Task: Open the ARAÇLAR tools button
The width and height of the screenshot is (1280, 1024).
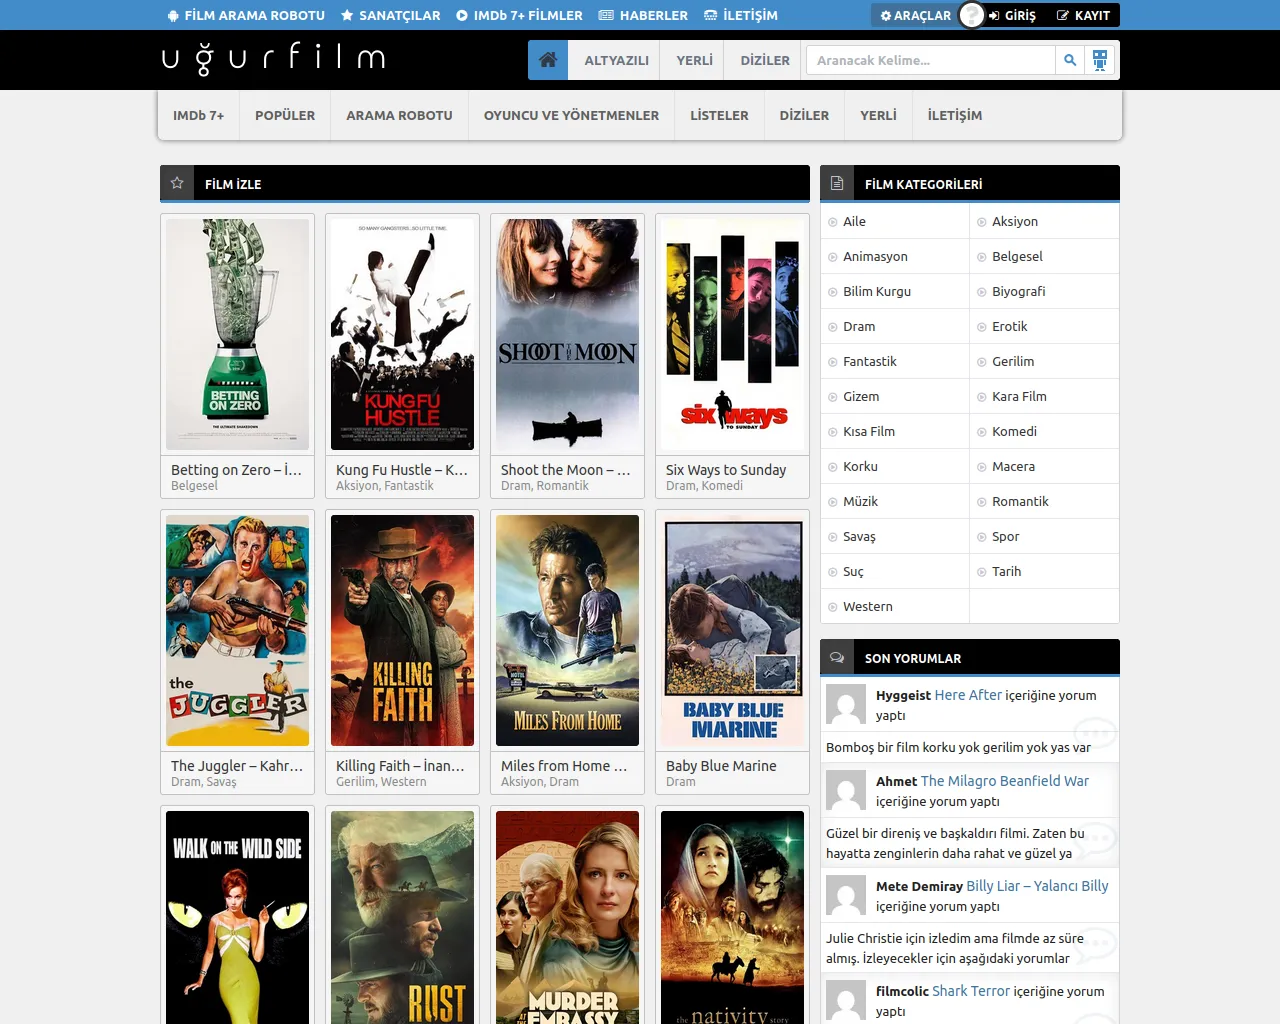Action: [915, 15]
